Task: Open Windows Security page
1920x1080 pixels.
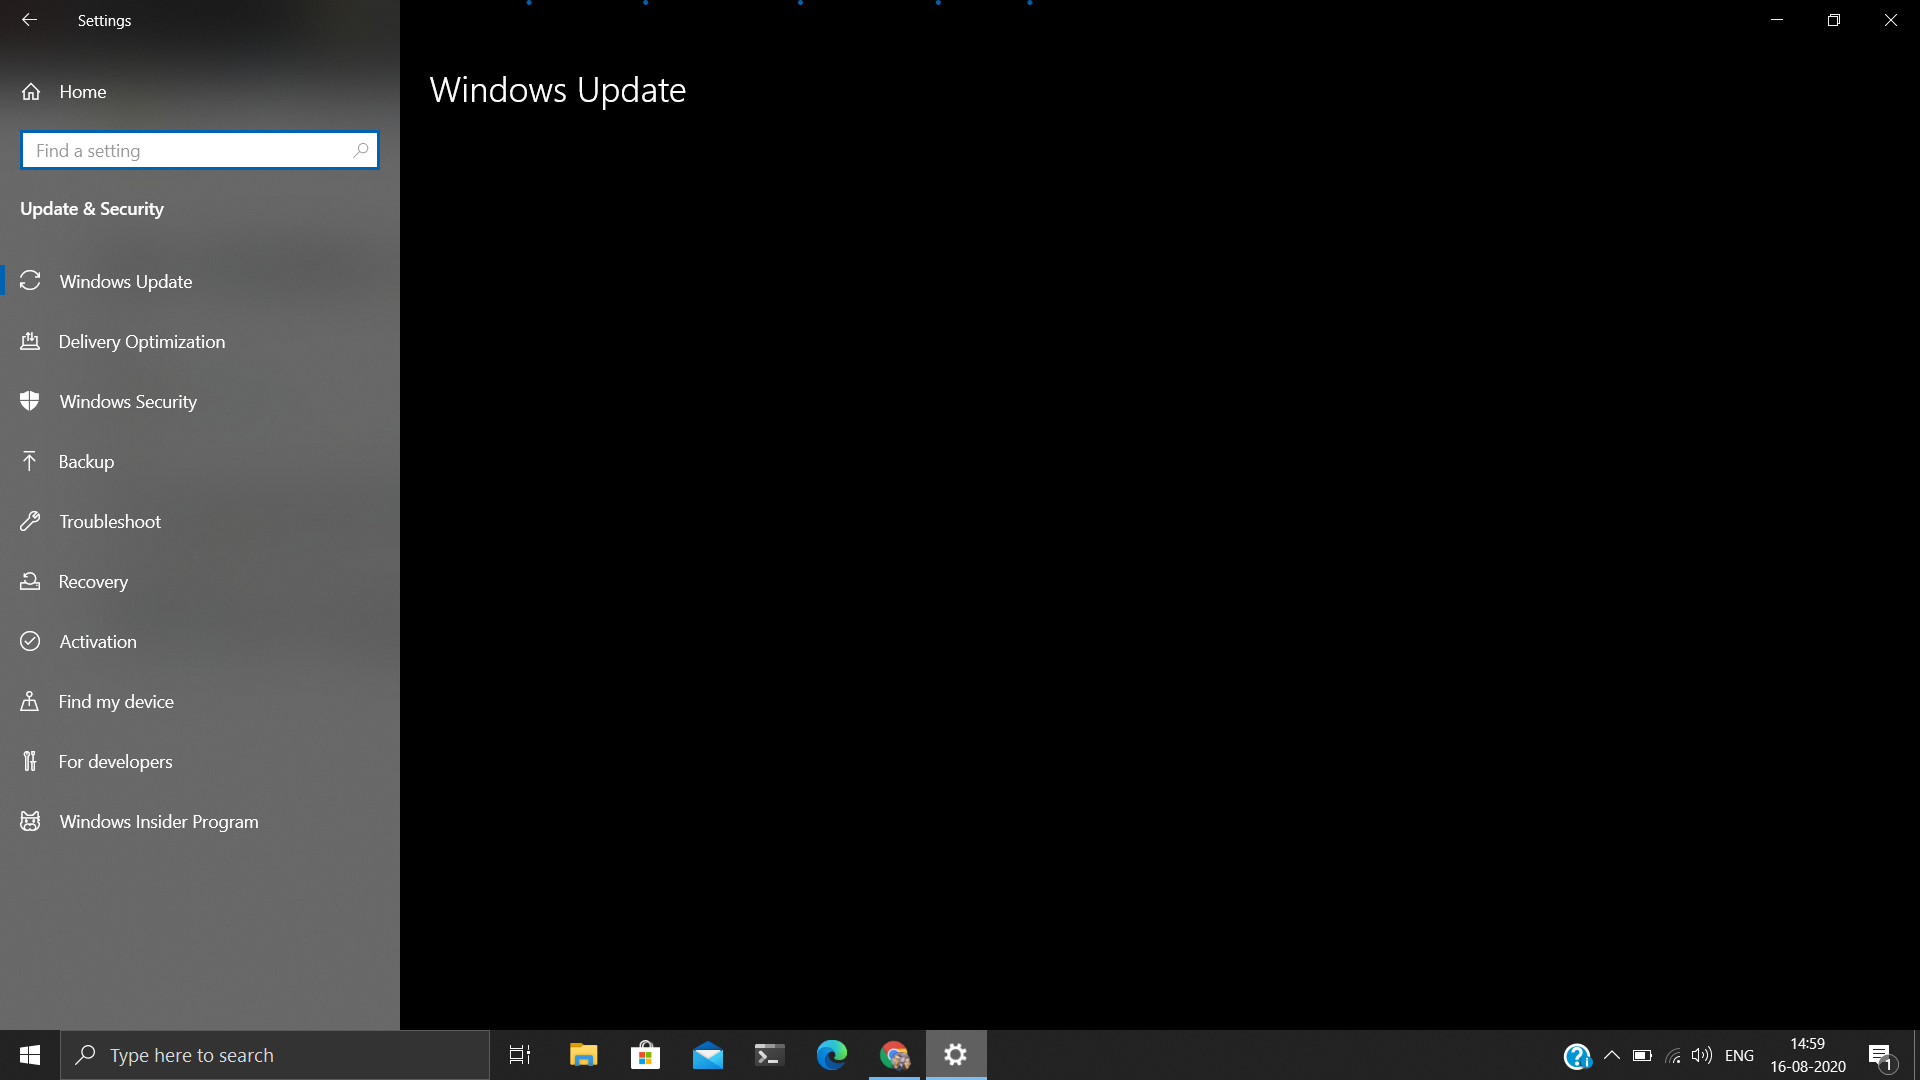Action: pyautogui.click(x=200, y=402)
